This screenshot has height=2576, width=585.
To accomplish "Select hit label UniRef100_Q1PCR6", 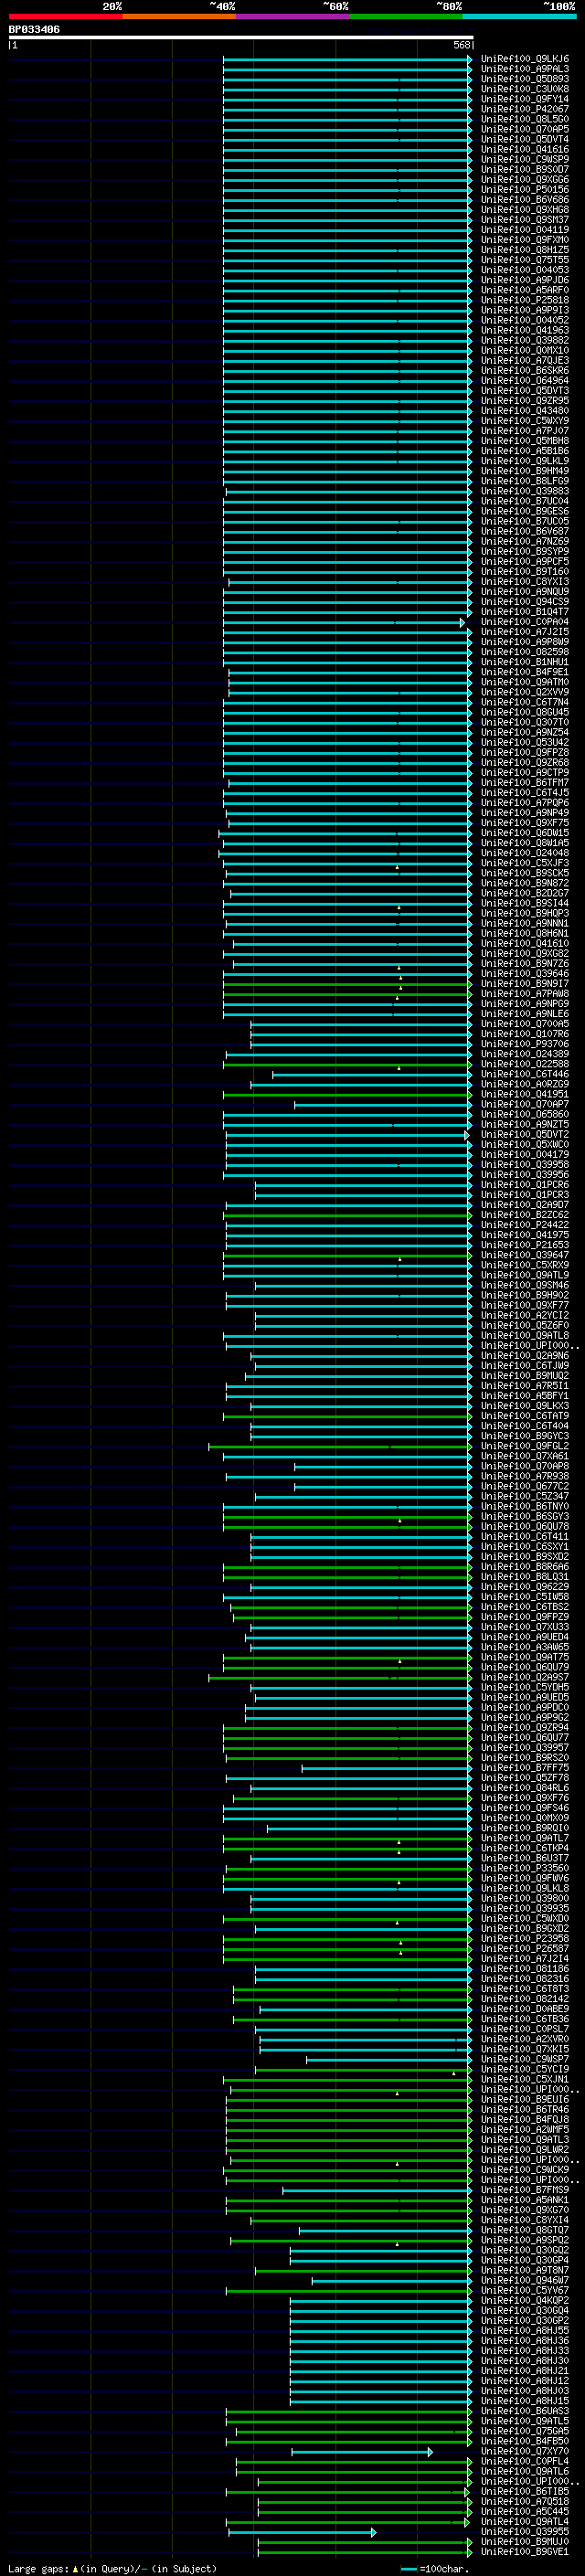I will tap(524, 1185).
